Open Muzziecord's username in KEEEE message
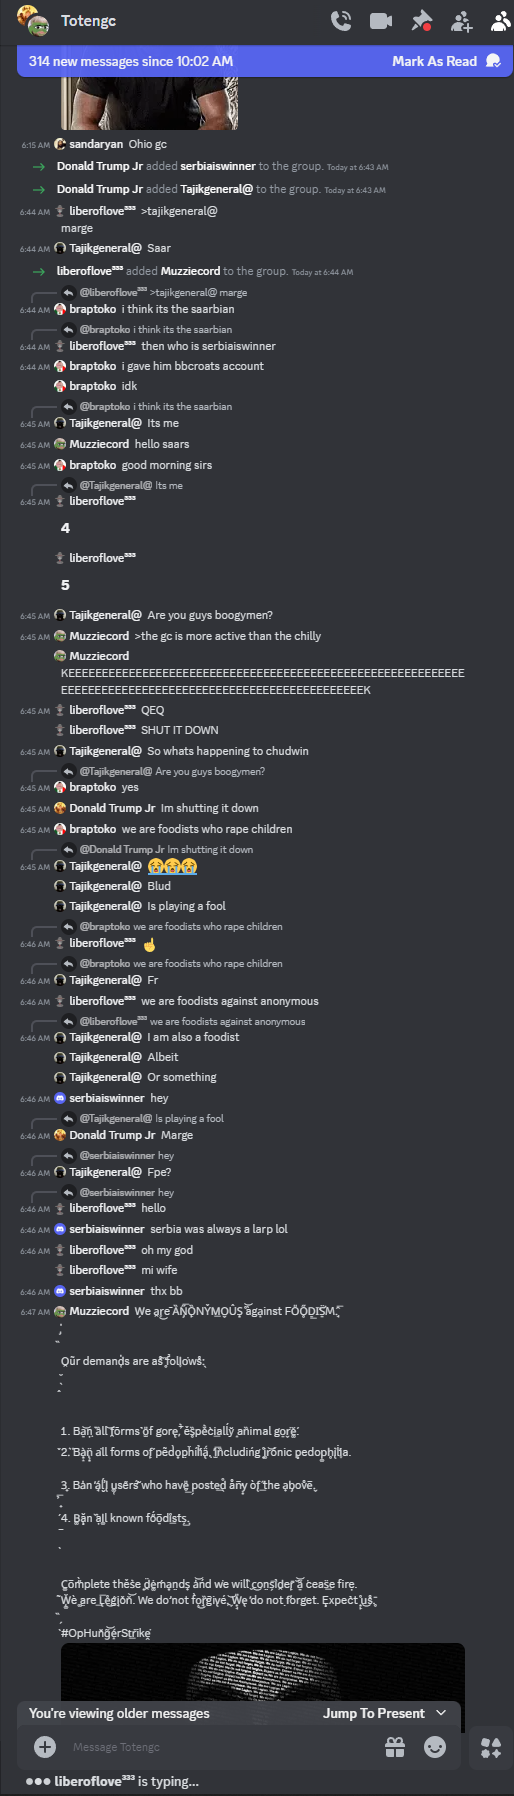The image size is (514, 1796). pyautogui.click(x=99, y=656)
